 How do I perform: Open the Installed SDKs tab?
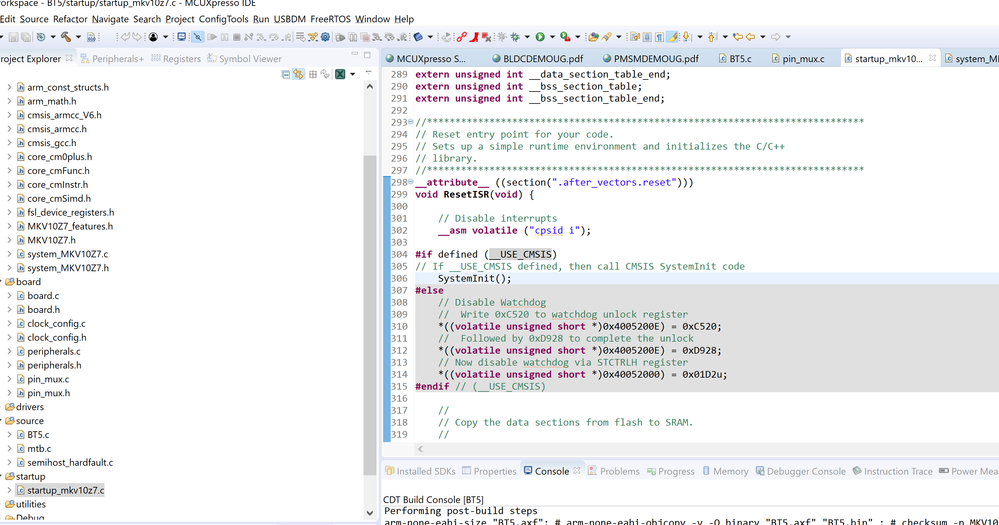tap(420, 471)
